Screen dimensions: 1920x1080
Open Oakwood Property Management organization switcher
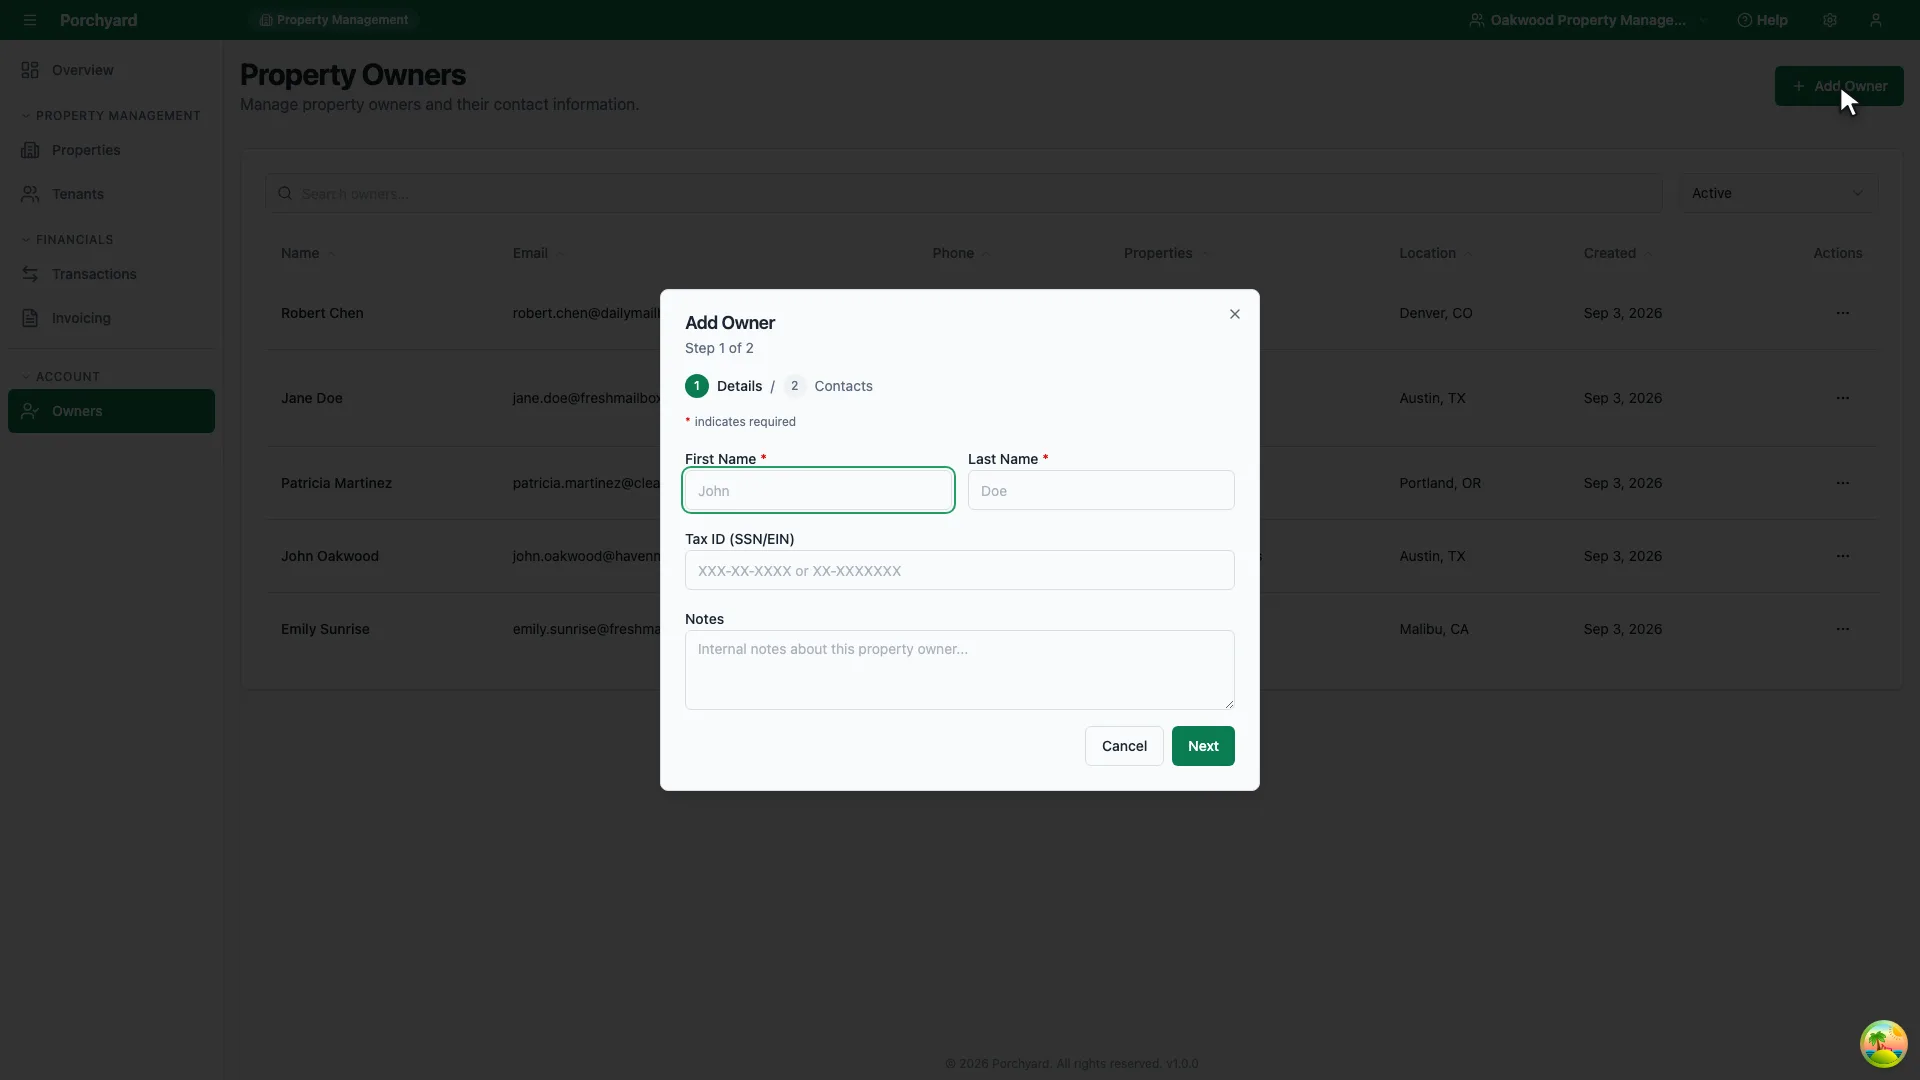click(x=1588, y=20)
